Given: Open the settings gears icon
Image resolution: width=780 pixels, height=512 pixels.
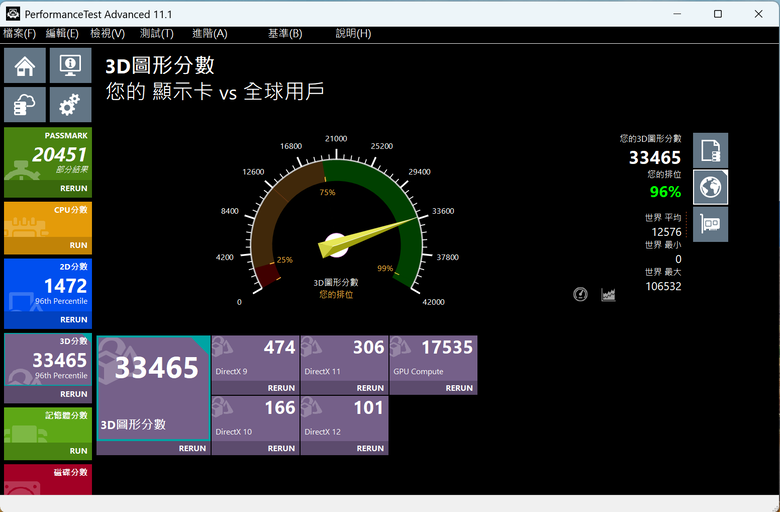Looking at the screenshot, I should (70, 104).
